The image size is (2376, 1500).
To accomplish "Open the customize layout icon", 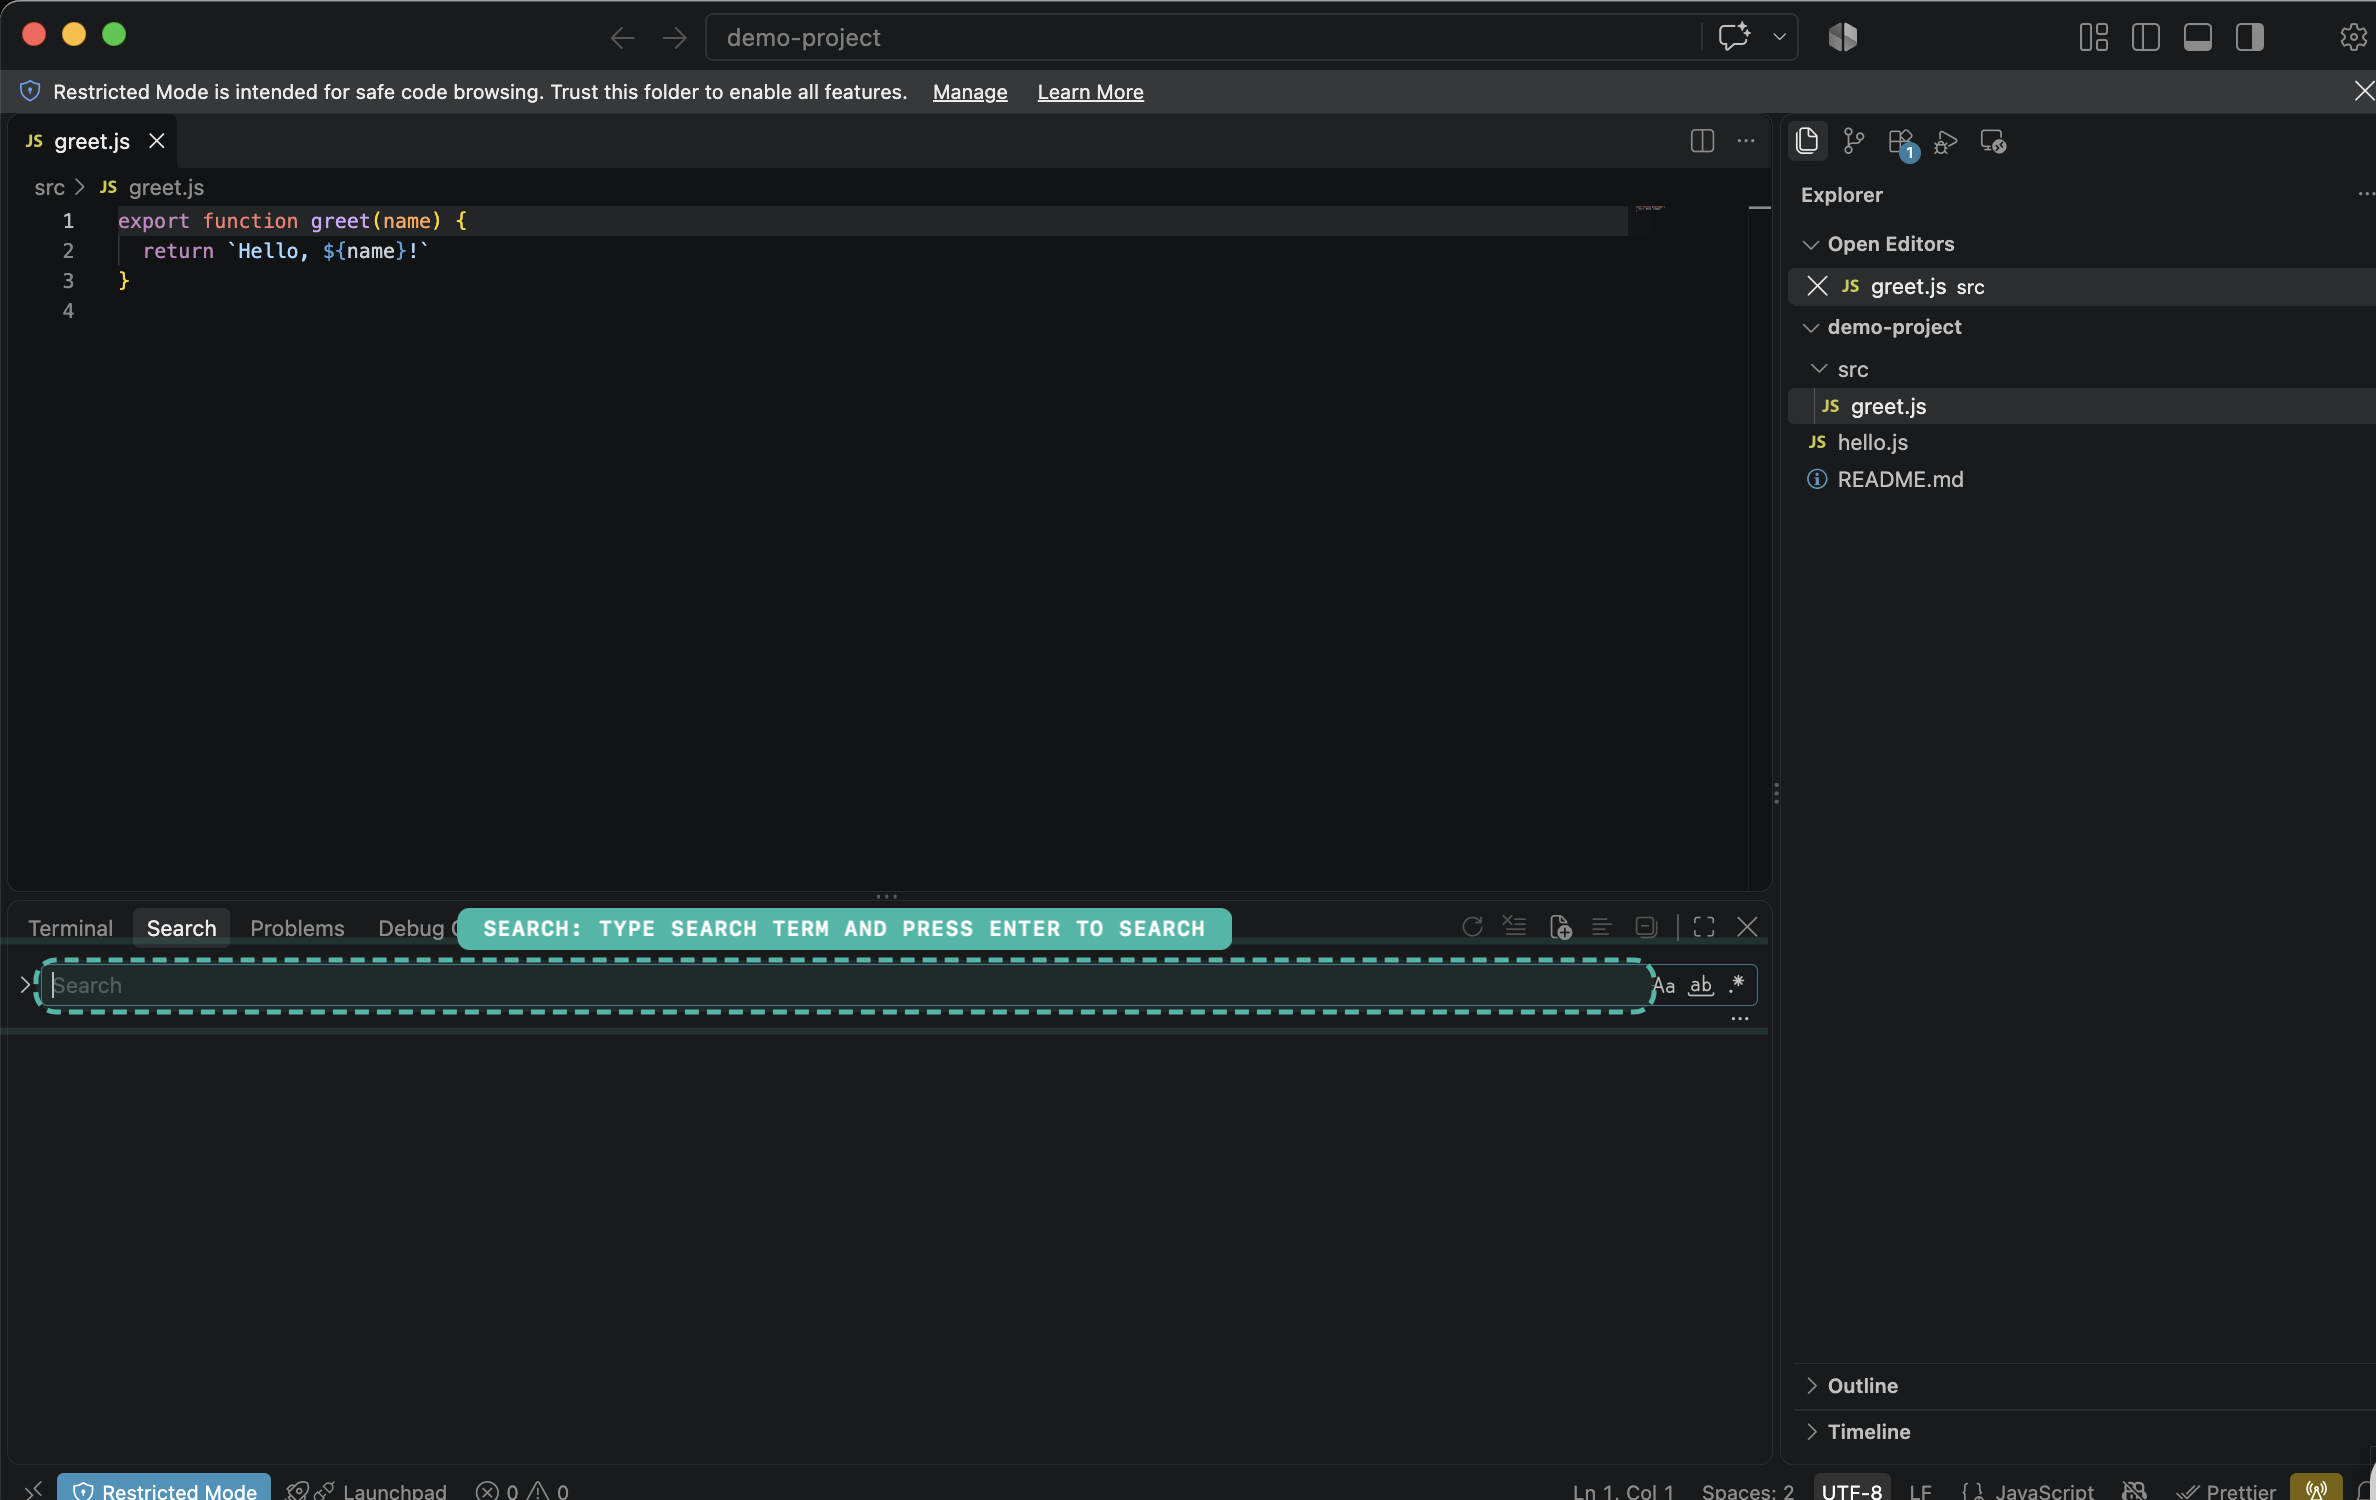I will 2093,37.
